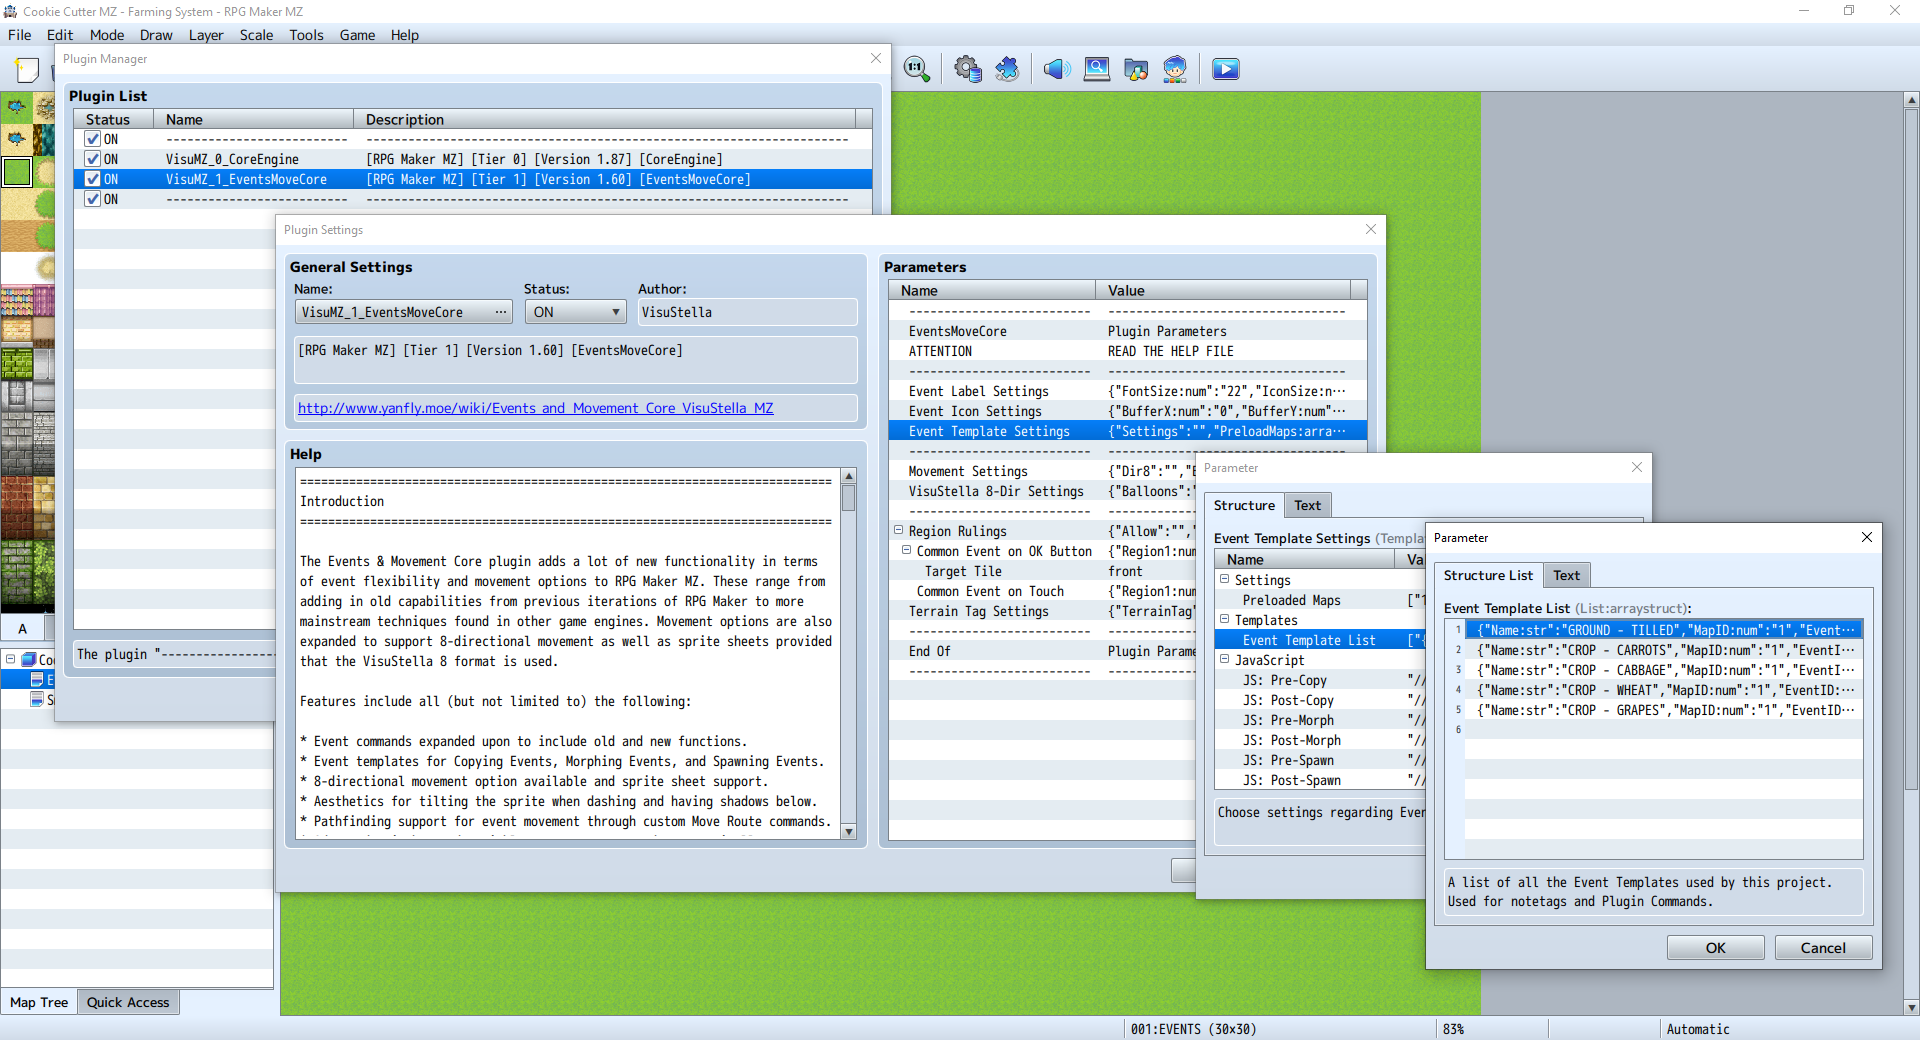Open the Tools menu
Image resolution: width=1920 pixels, height=1040 pixels.
pyautogui.click(x=306, y=35)
